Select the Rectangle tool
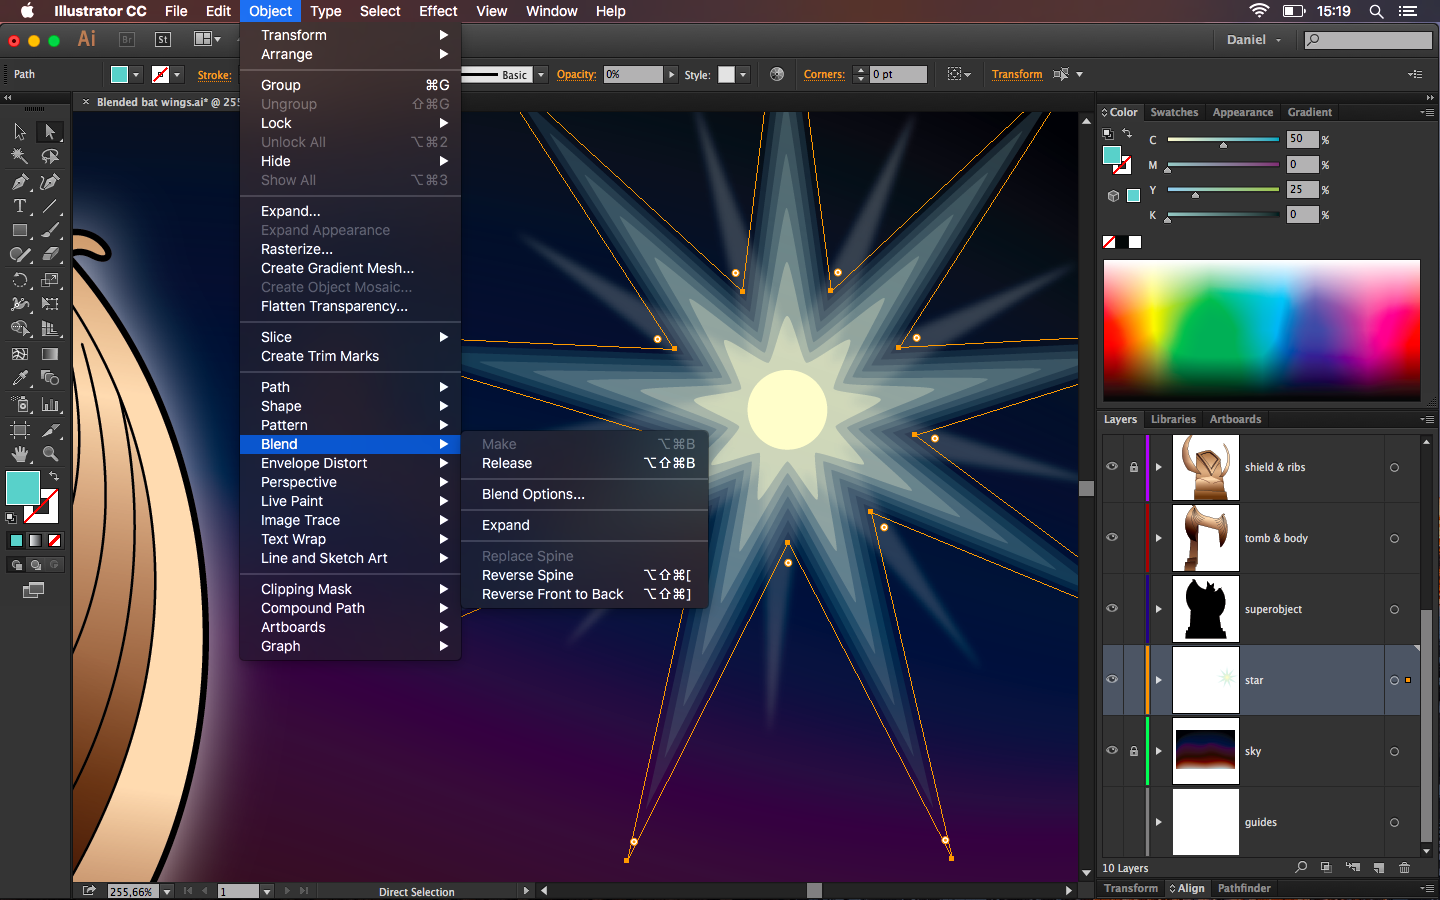The image size is (1440, 900). point(20,231)
